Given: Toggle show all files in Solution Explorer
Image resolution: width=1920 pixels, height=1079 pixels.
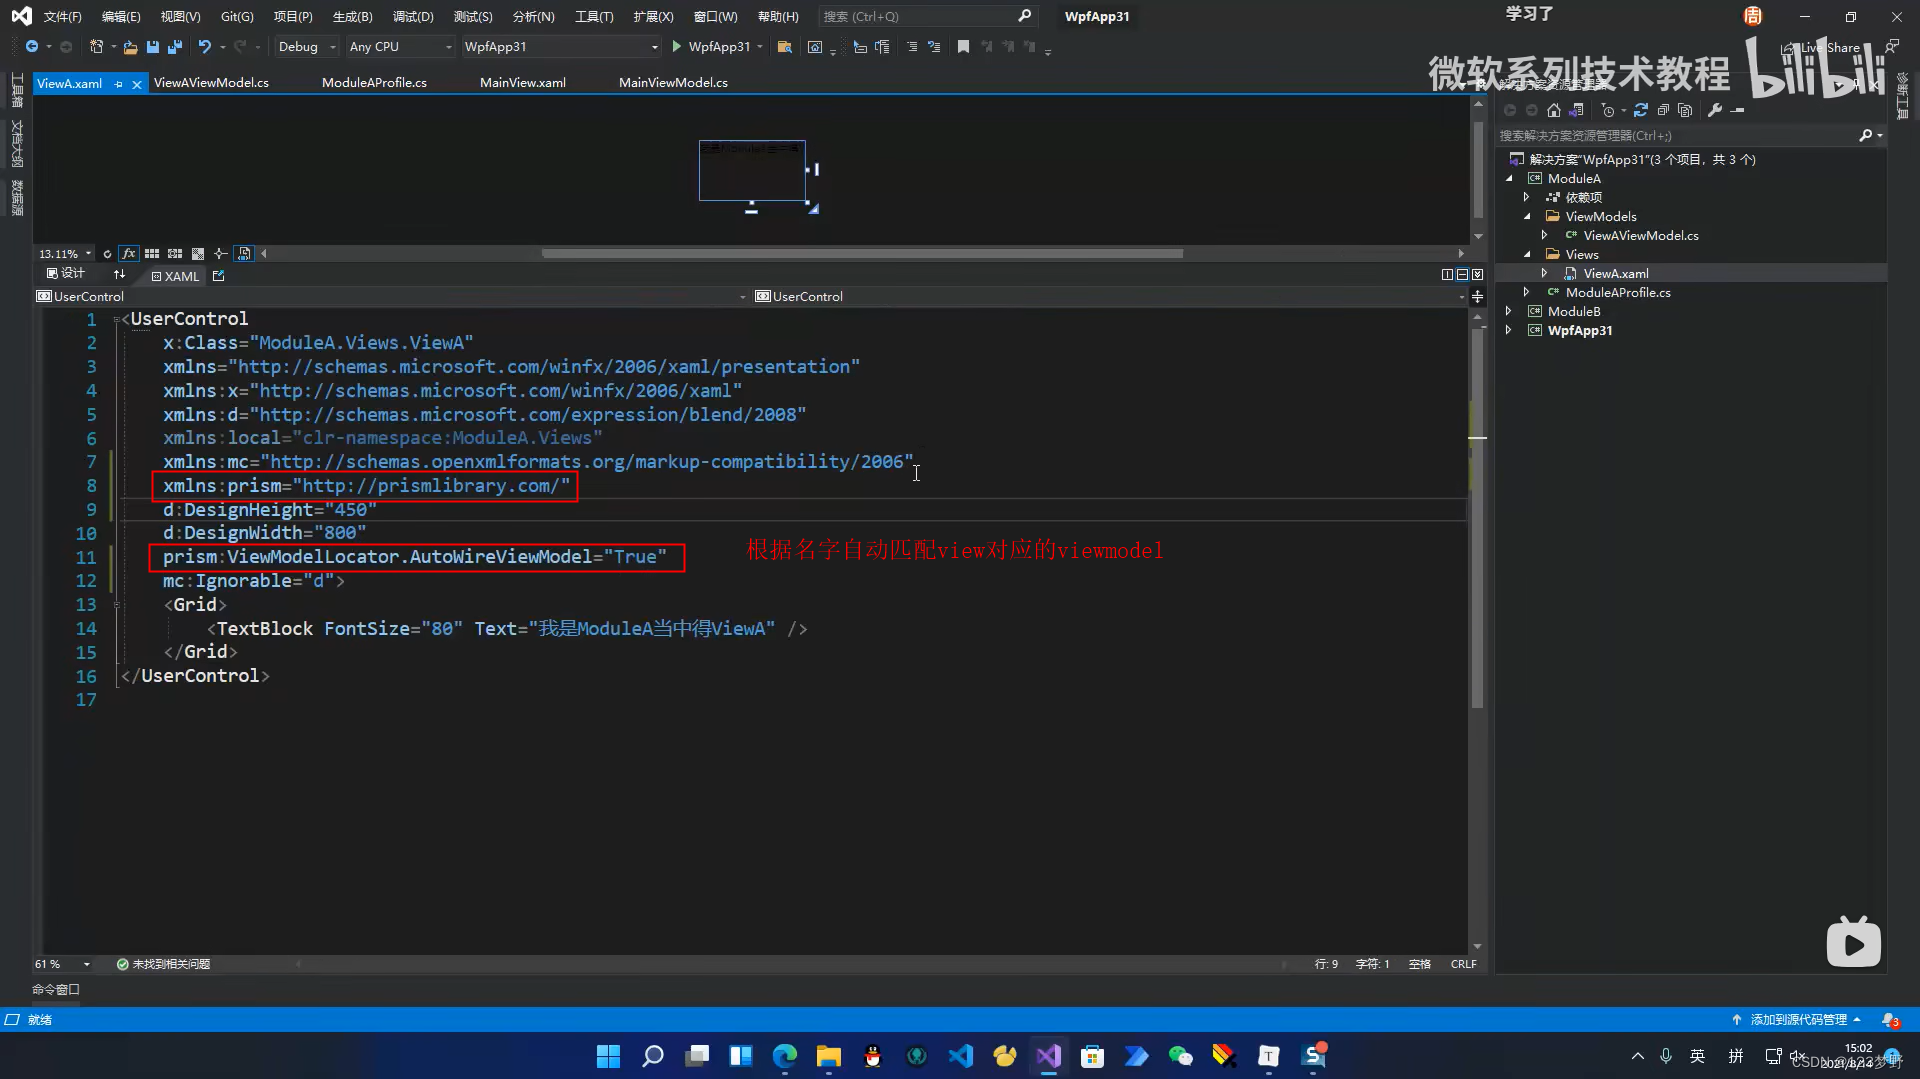Looking at the screenshot, I should (1685, 110).
